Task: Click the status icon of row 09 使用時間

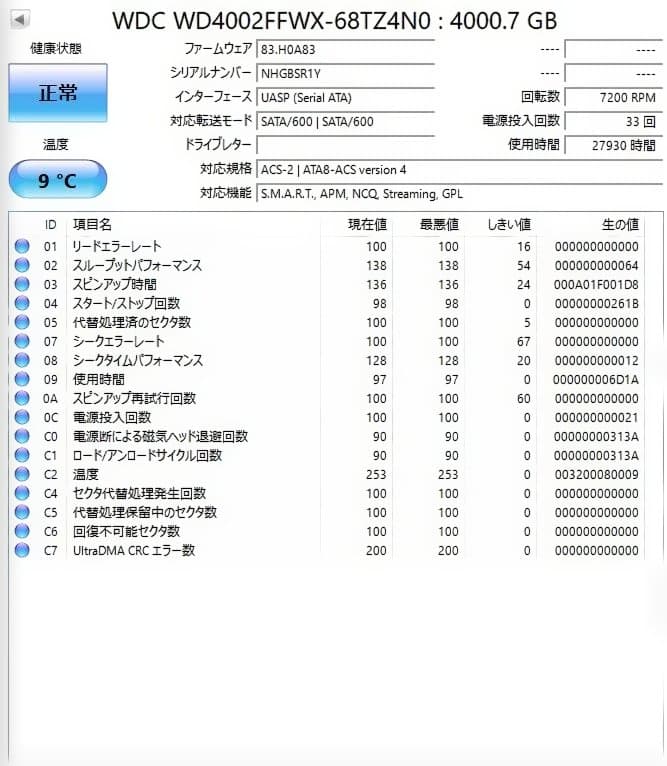Action: click(x=22, y=380)
